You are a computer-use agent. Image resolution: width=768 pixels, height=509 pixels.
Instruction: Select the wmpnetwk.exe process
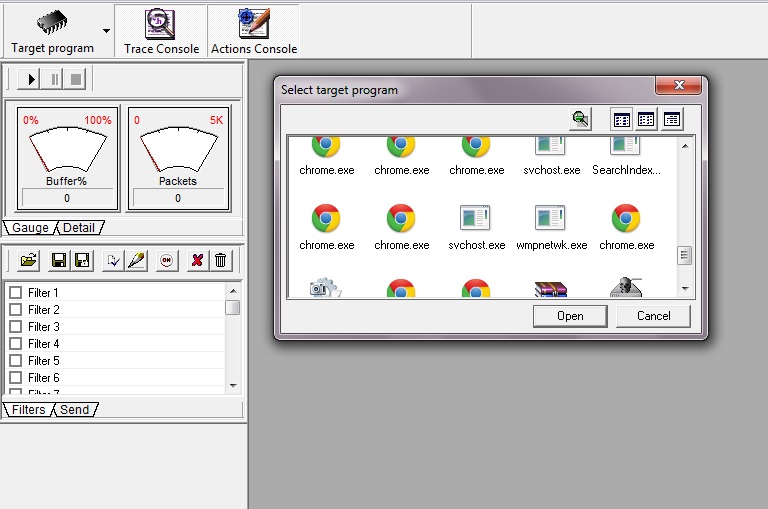pos(552,228)
